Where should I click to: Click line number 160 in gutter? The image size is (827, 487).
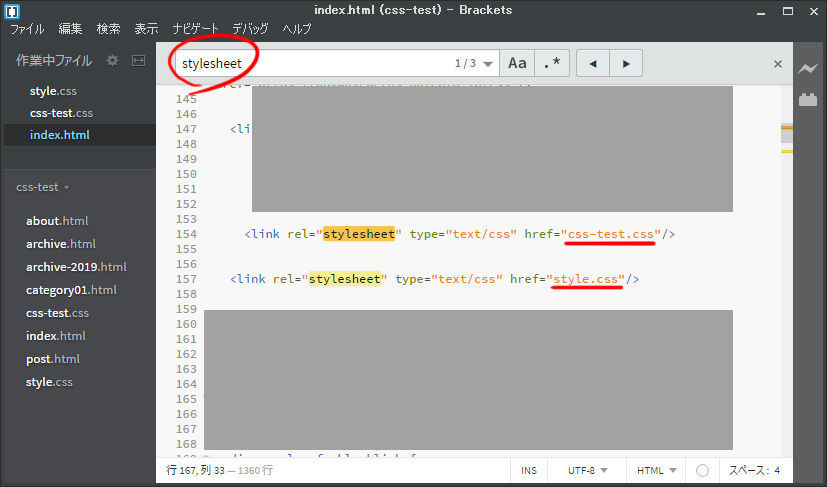pos(186,324)
